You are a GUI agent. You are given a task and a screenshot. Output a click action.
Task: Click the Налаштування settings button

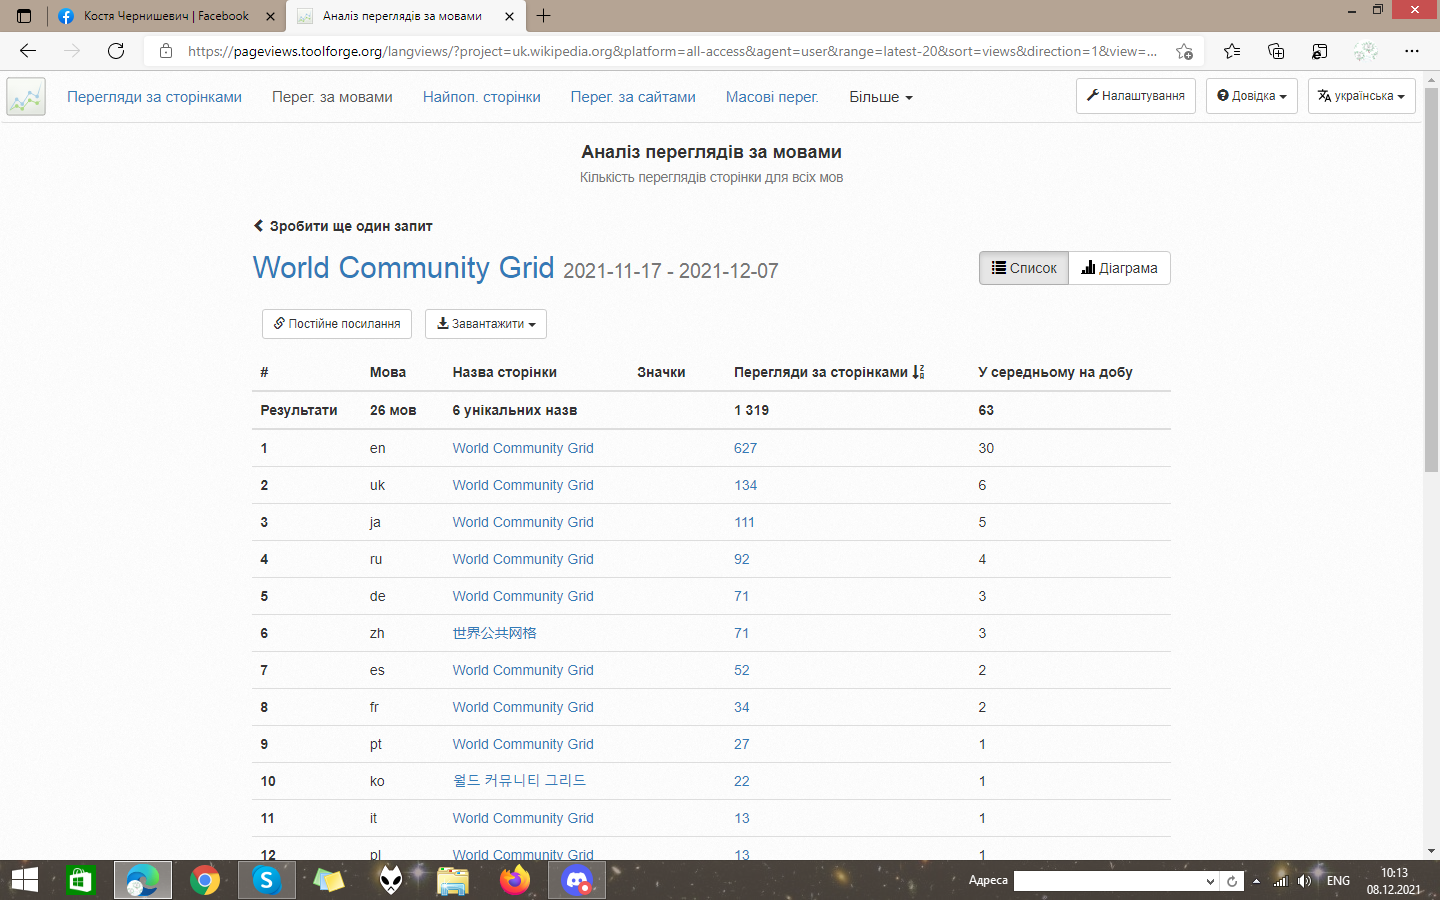click(x=1135, y=96)
